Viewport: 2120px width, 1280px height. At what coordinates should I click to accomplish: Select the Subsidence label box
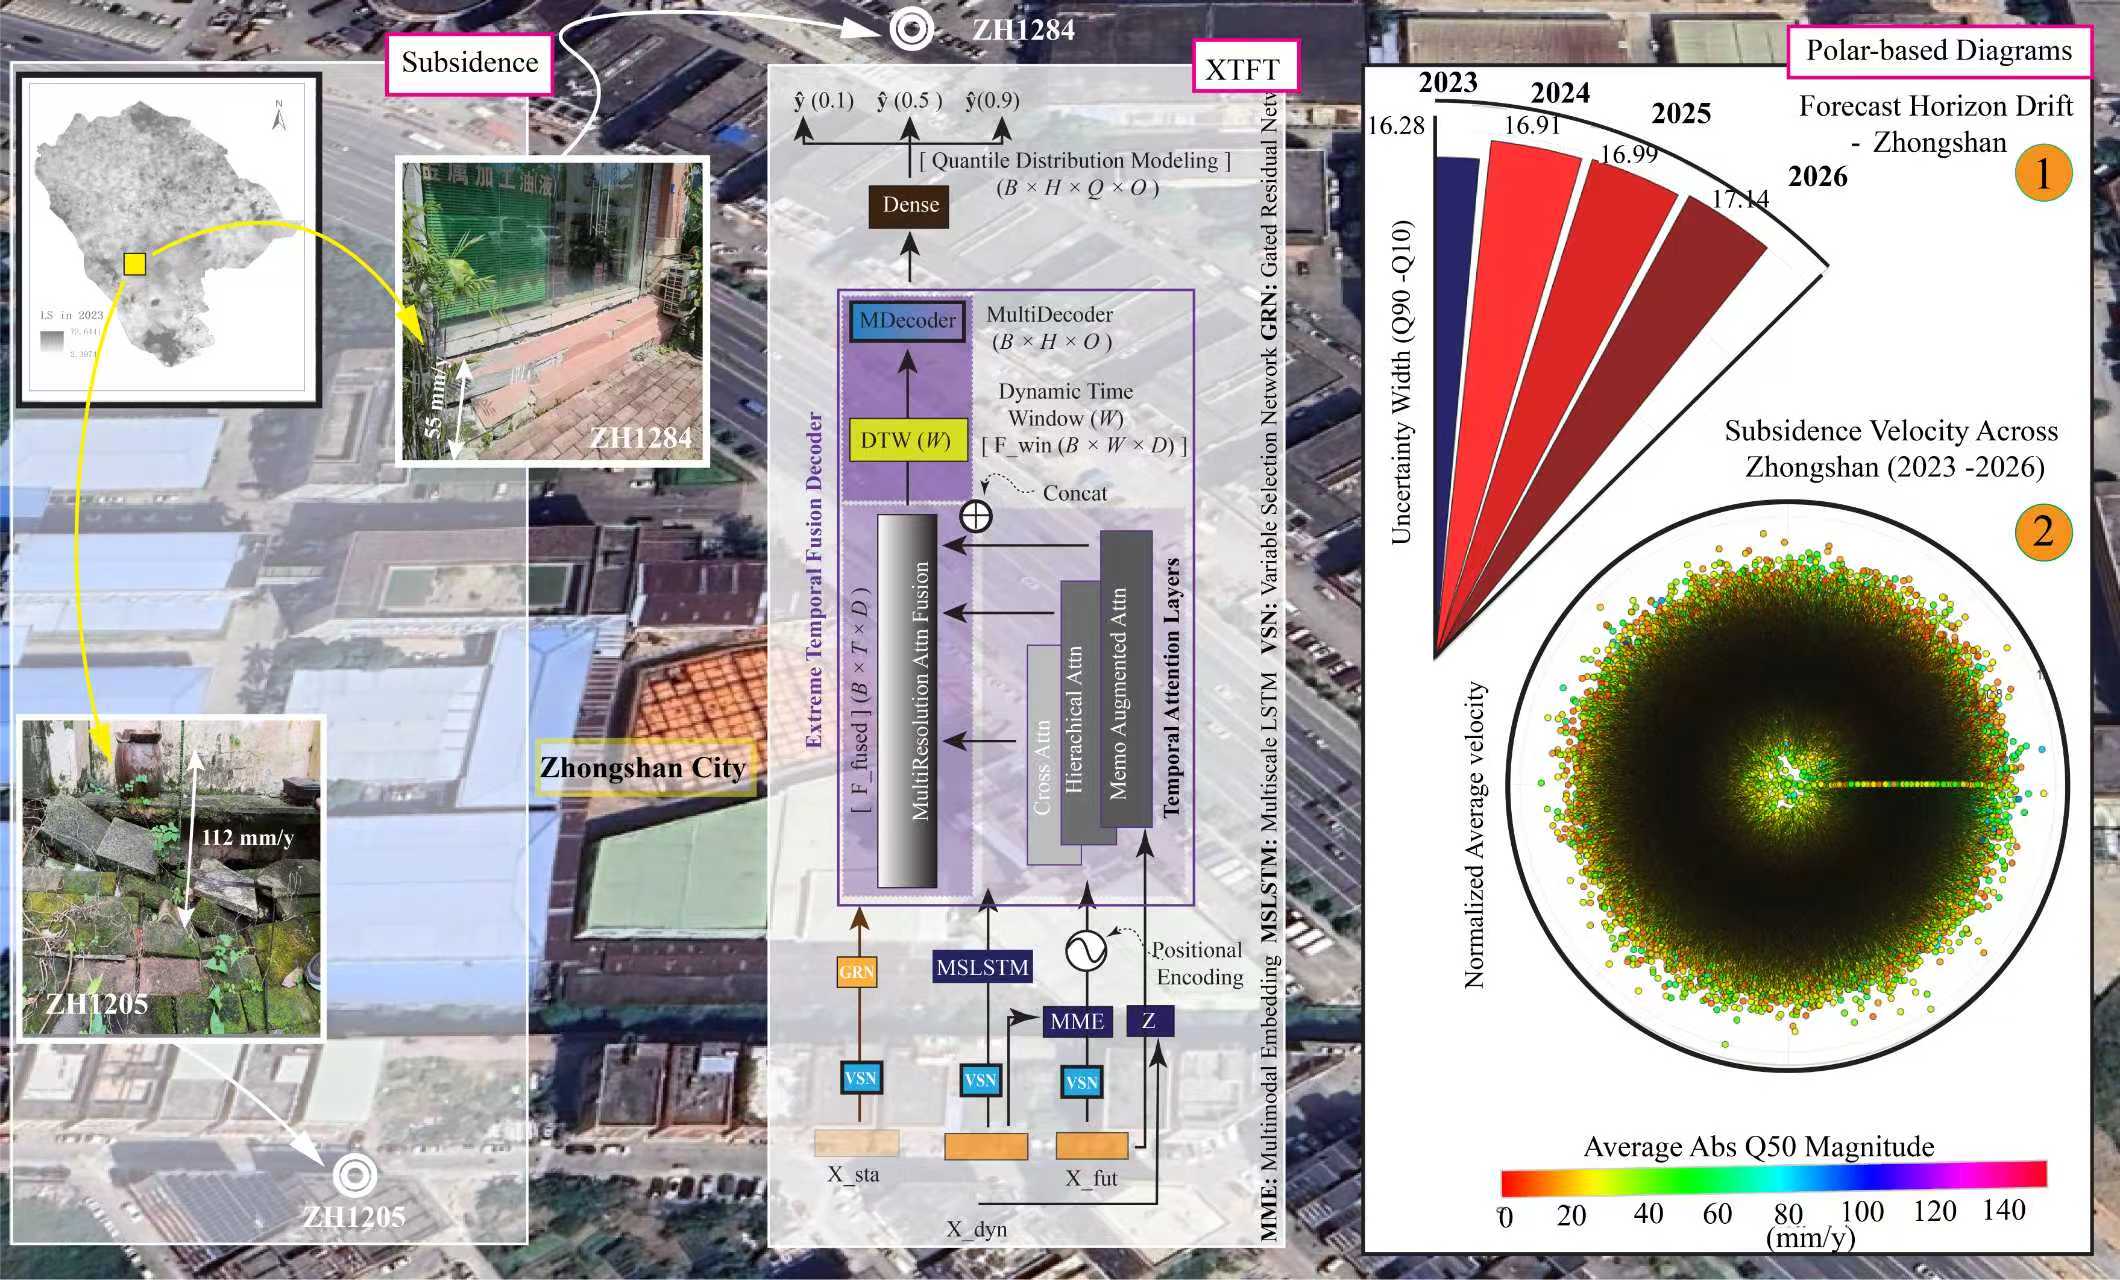tap(469, 63)
